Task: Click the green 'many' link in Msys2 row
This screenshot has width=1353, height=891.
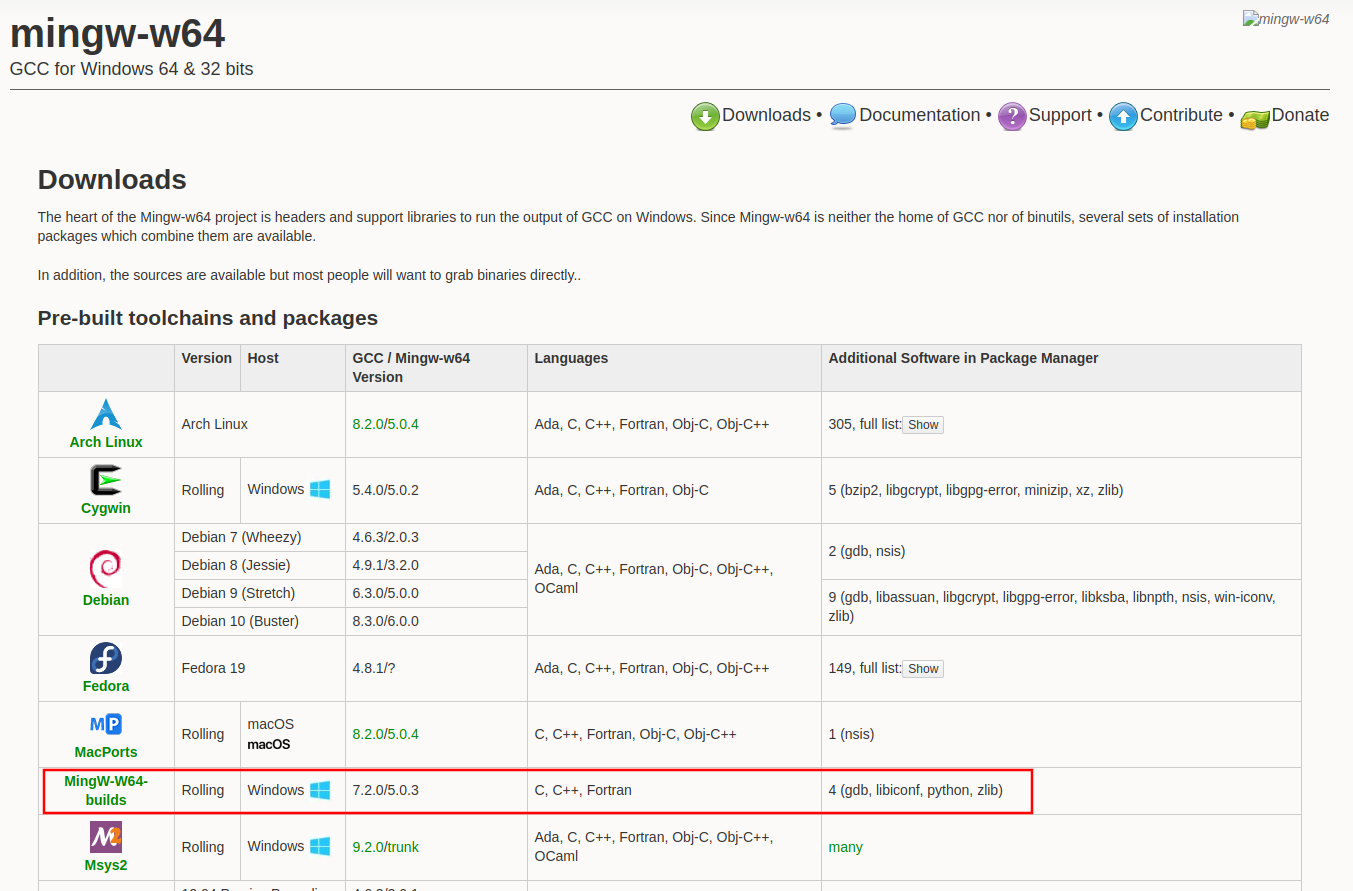Action: (x=845, y=847)
